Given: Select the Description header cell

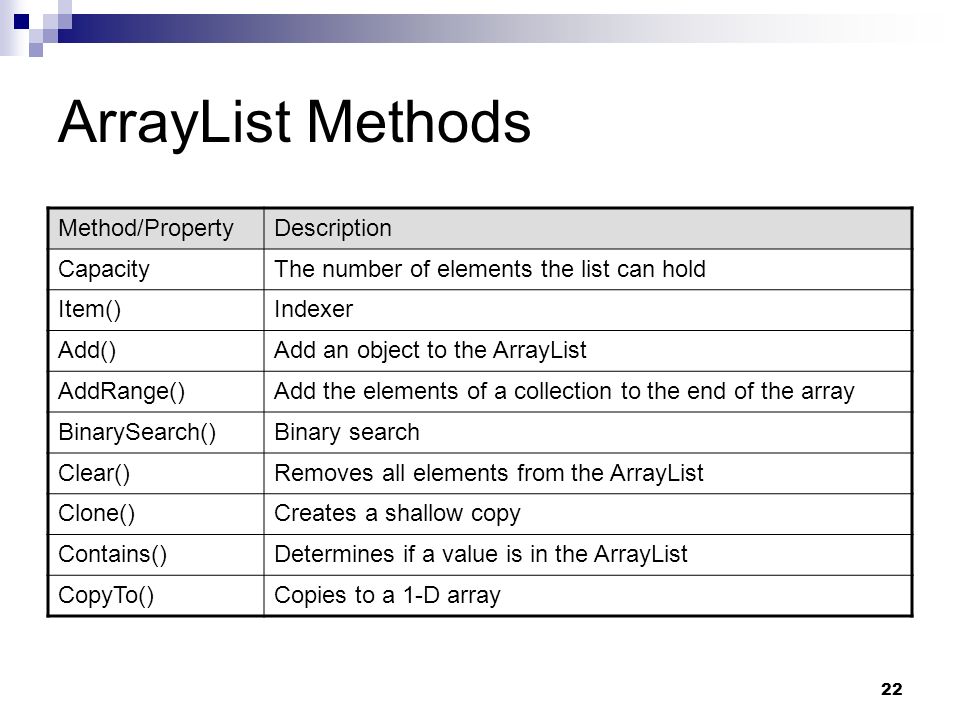Looking at the screenshot, I should coord(588,228).
